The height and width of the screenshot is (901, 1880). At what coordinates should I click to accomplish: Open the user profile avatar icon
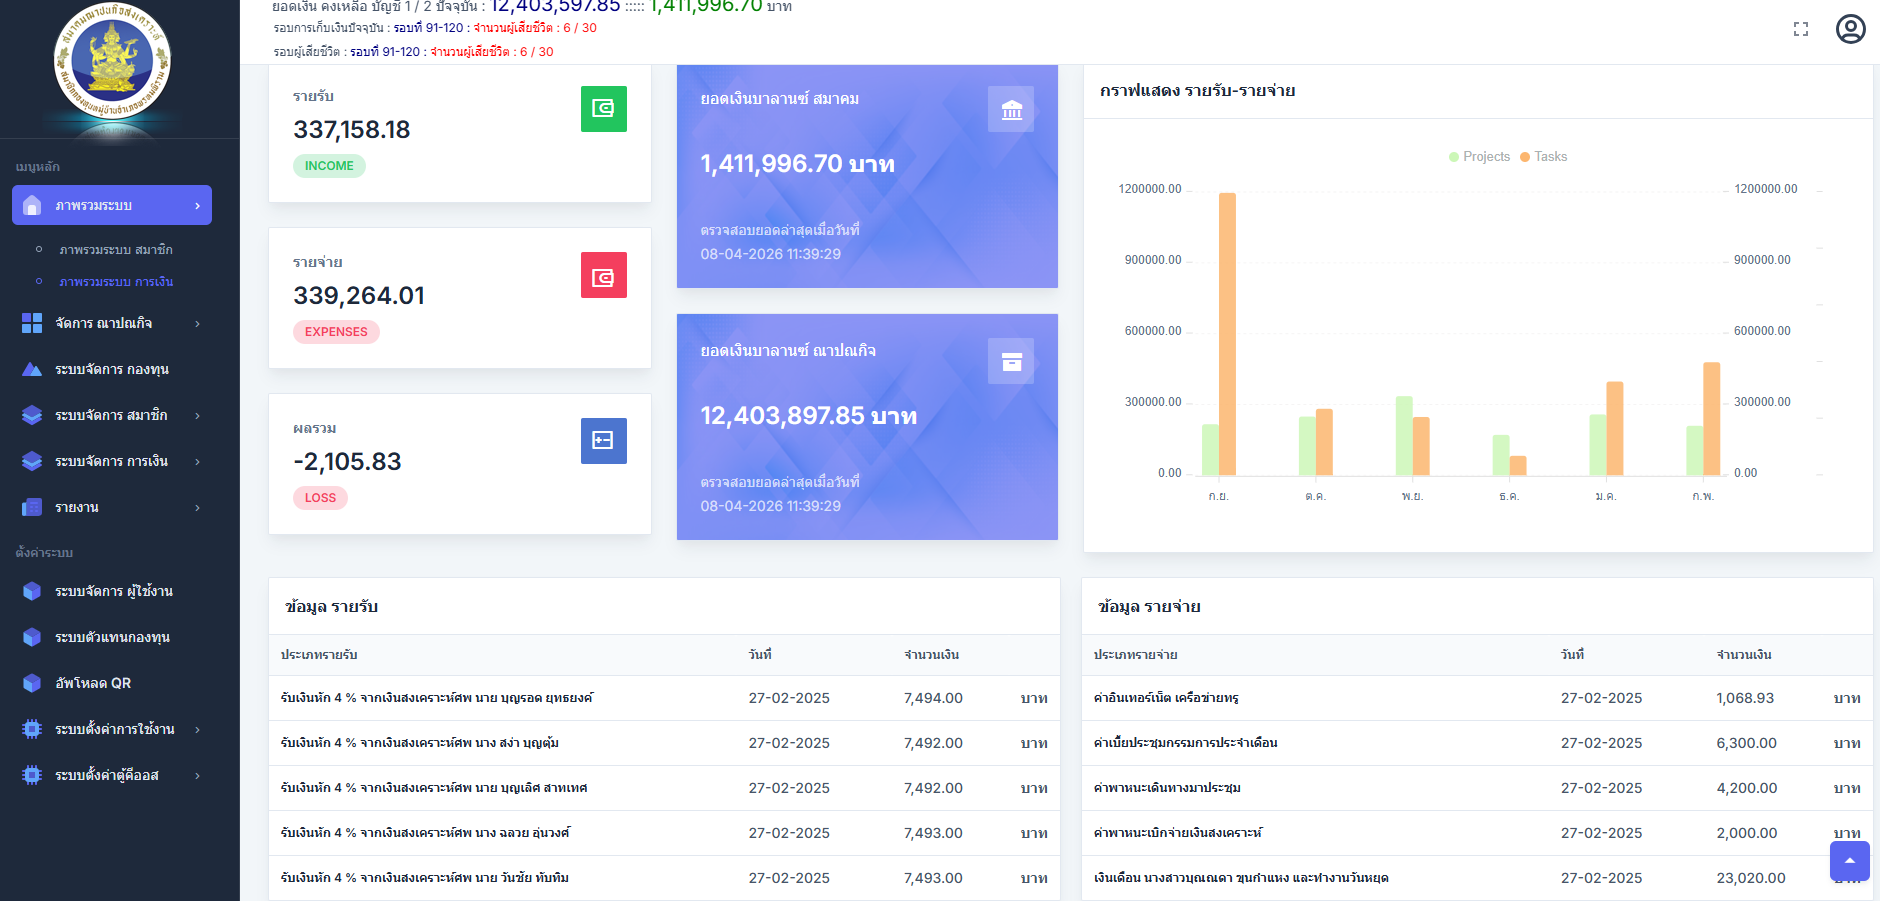click(x=1851, y=29)
